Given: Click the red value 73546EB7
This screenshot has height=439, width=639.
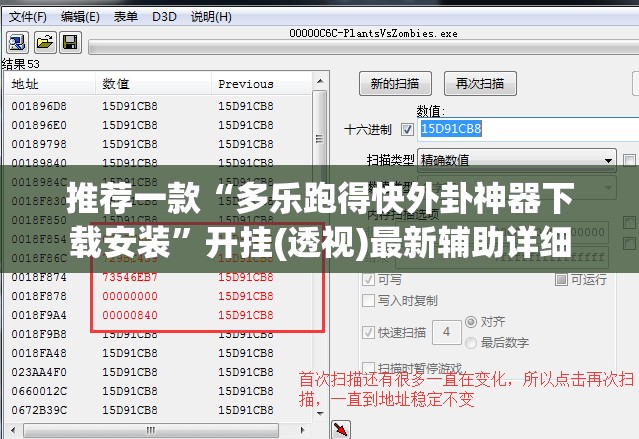Looking at the screenshot, I should pos(130,277).
